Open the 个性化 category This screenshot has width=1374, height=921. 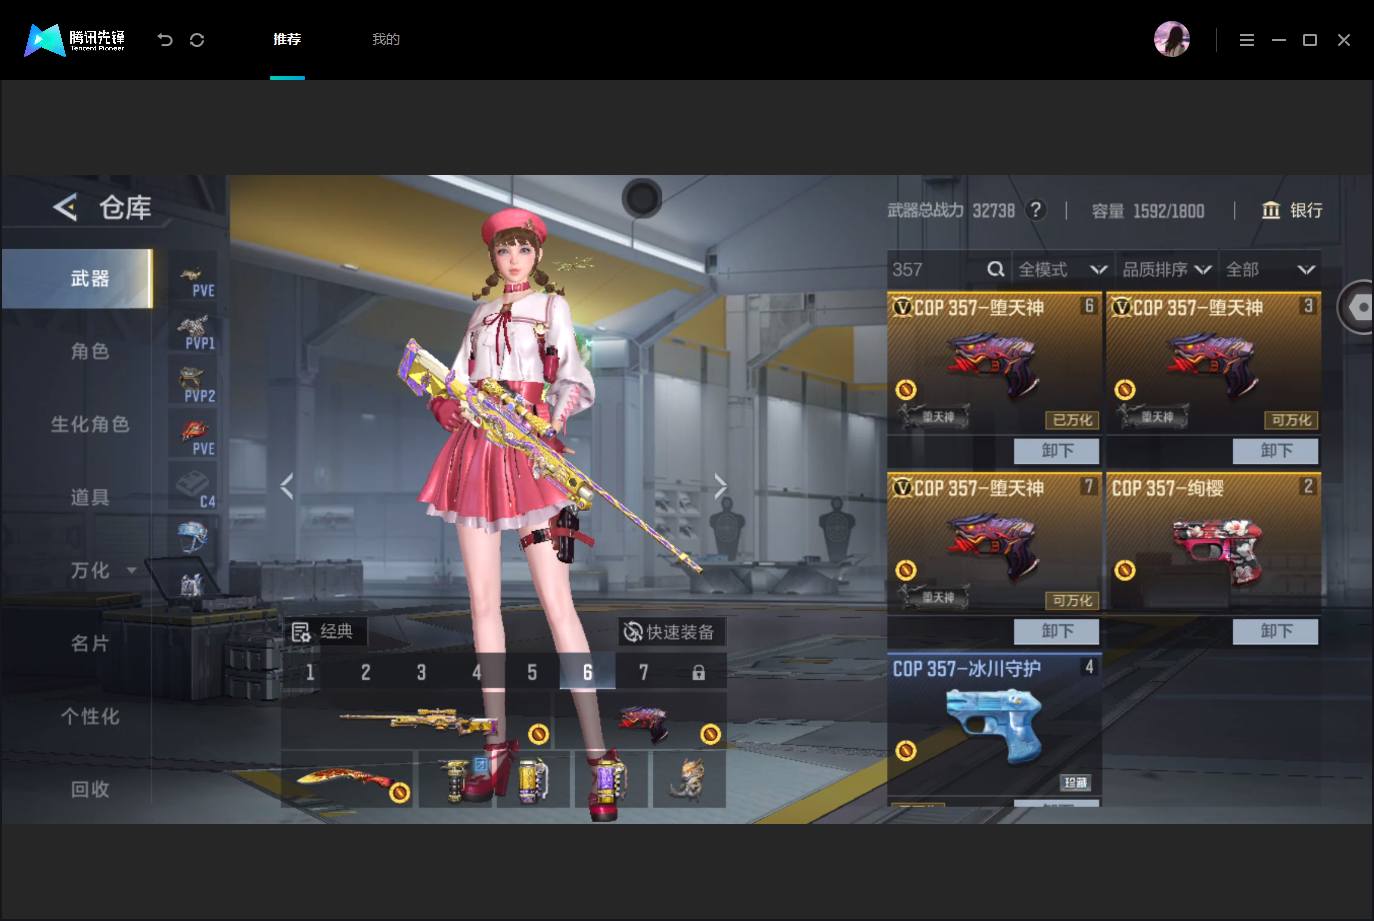pyautogui.click(x=89, y=716)
